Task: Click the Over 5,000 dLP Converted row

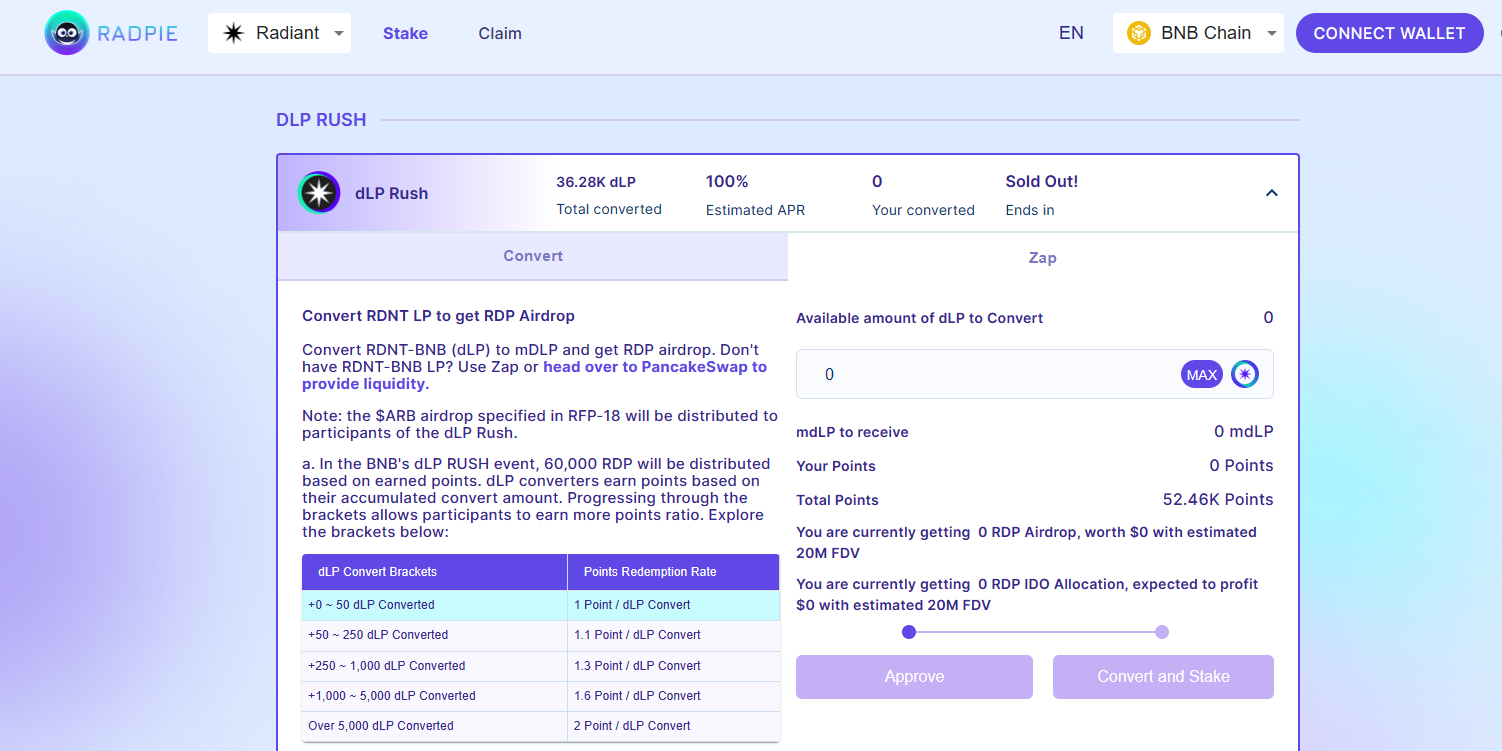Action: (x=541, y=726)
